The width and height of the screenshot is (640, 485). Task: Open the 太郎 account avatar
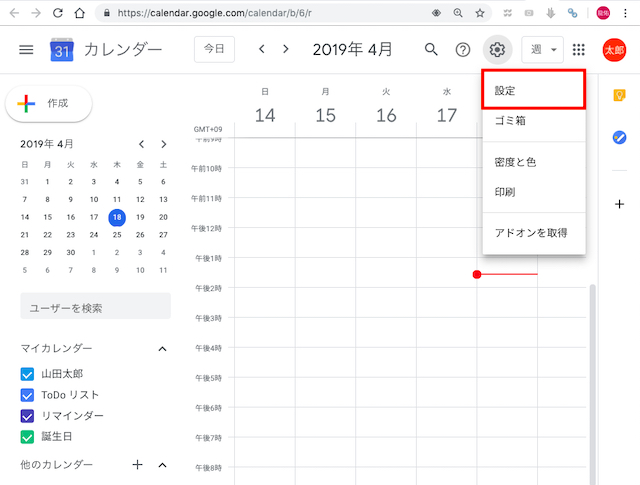[614, 50]
